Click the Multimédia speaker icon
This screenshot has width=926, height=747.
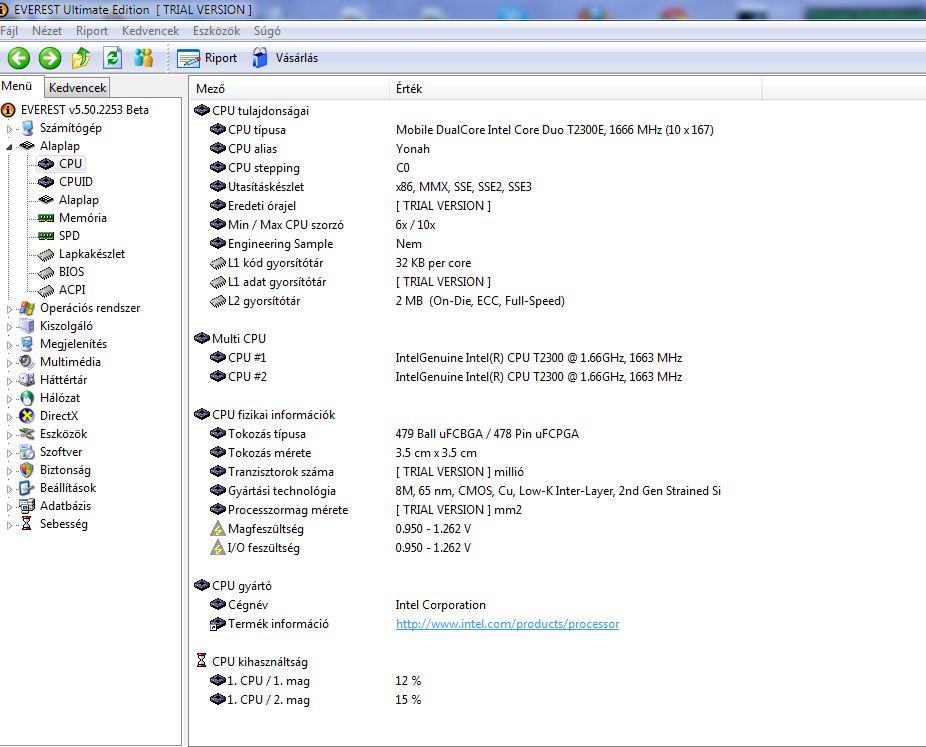pos(27,362)
